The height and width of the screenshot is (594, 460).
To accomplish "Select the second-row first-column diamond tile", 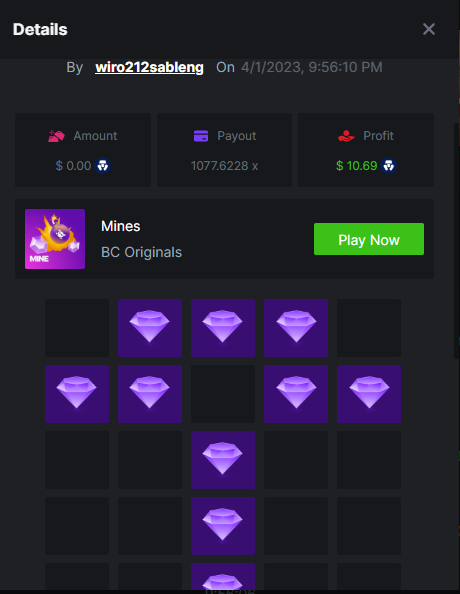I will tap(77, 394).
